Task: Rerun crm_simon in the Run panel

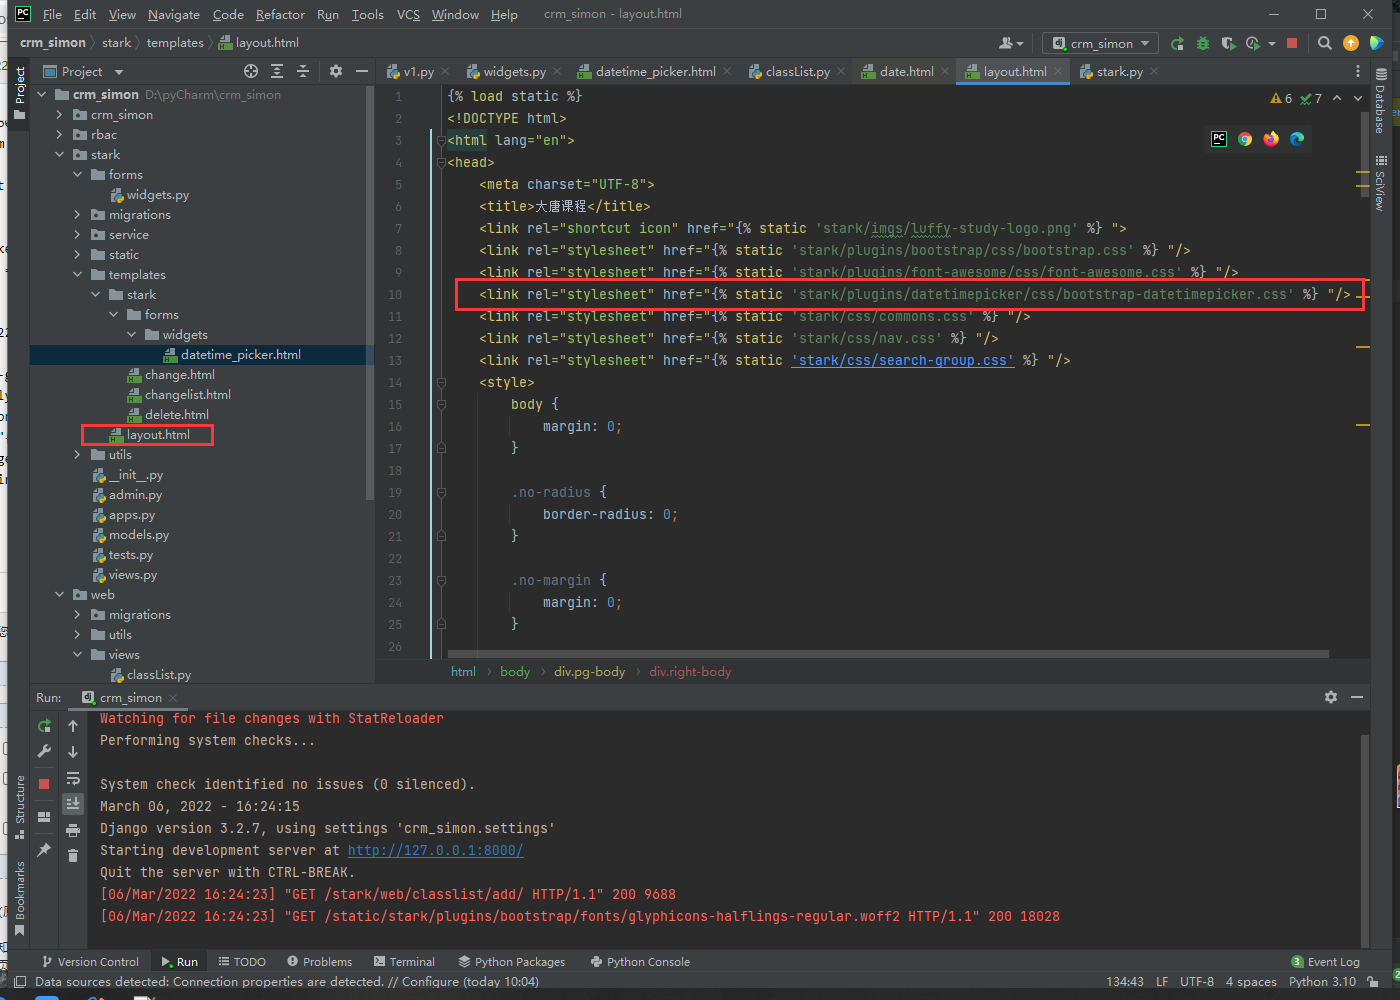Action: (x=44, y=726)
